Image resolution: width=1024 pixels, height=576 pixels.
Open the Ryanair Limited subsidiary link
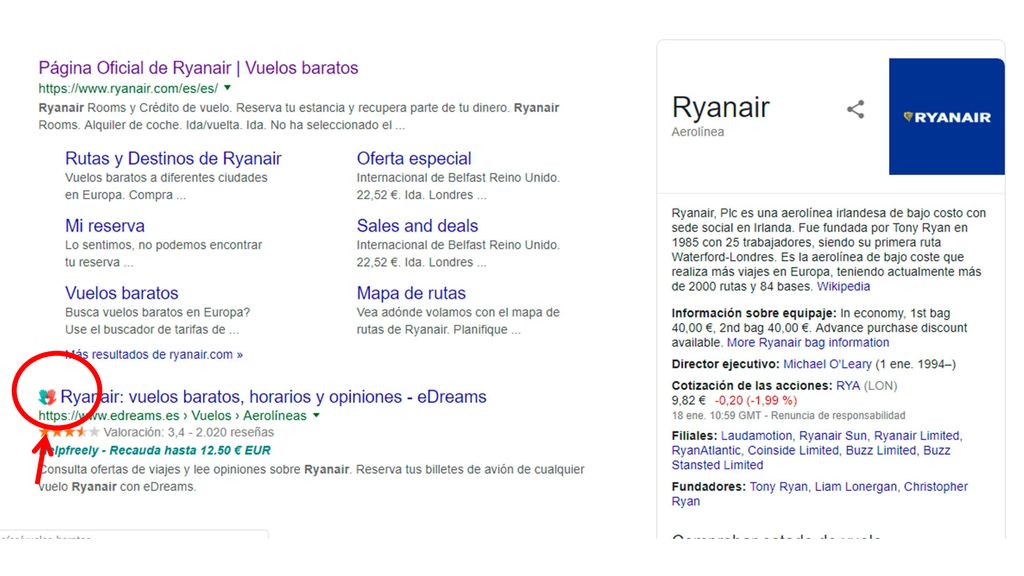click(x=917, y=436)
